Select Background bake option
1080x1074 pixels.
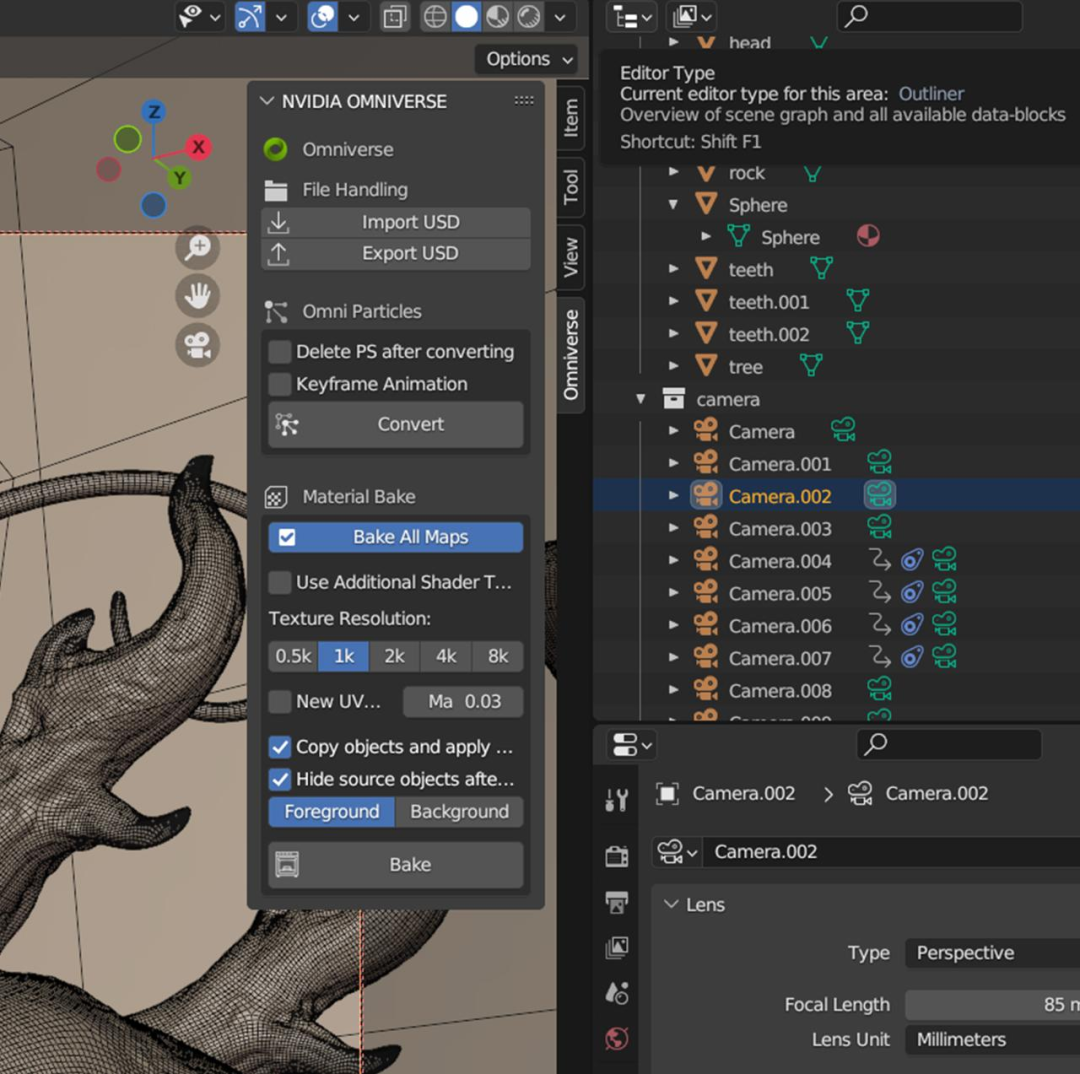[x=459, y=812]
